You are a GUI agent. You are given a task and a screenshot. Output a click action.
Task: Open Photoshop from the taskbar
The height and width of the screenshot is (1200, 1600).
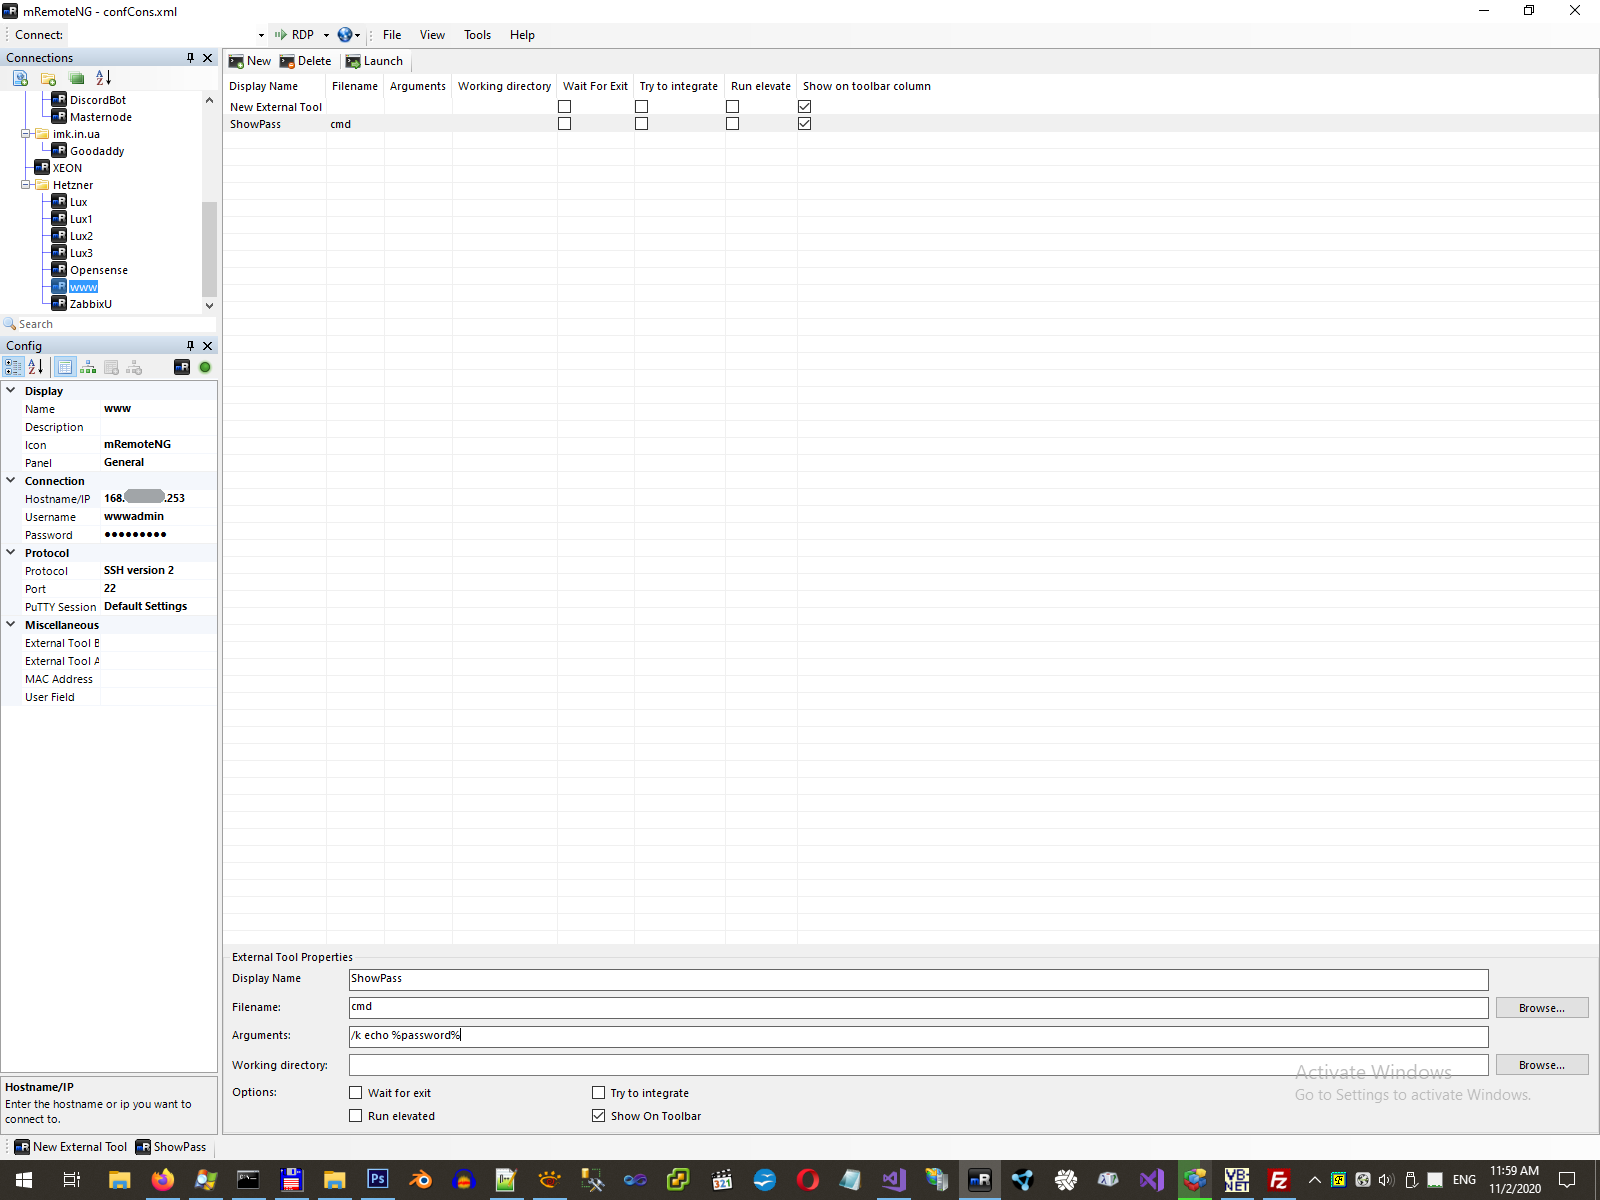(377, 1180)
